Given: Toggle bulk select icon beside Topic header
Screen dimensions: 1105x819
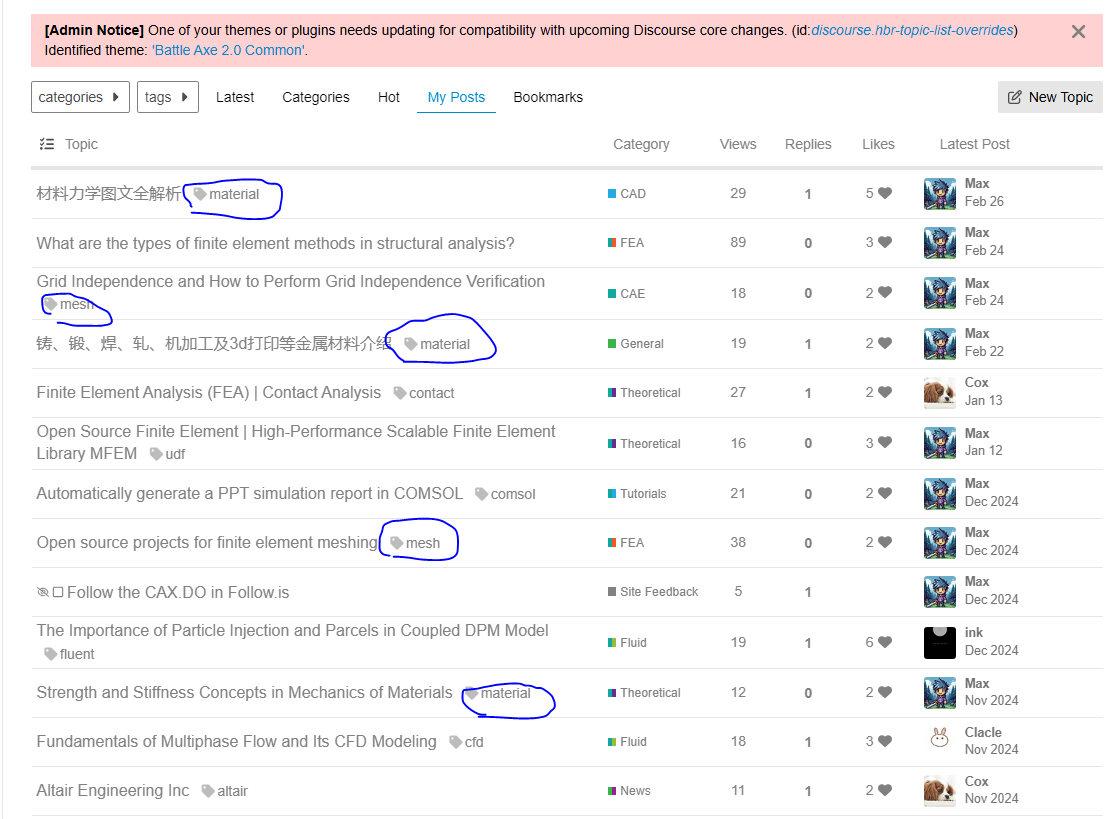Looking at the screenshot, I should (46, 144).
